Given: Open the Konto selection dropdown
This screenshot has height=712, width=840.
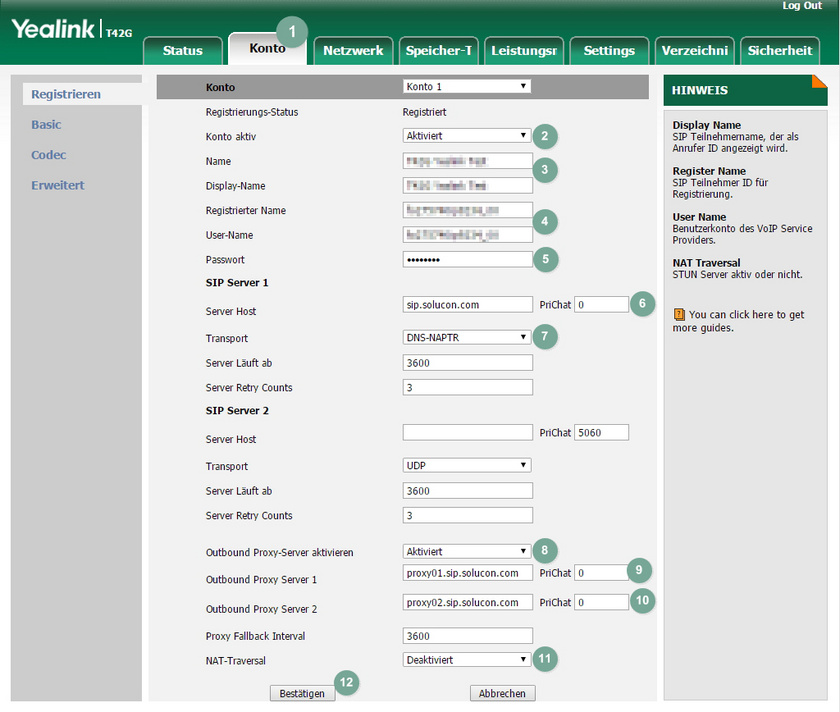Looking at the screenshot, I should pyautogui.click(x=466, y=87).
